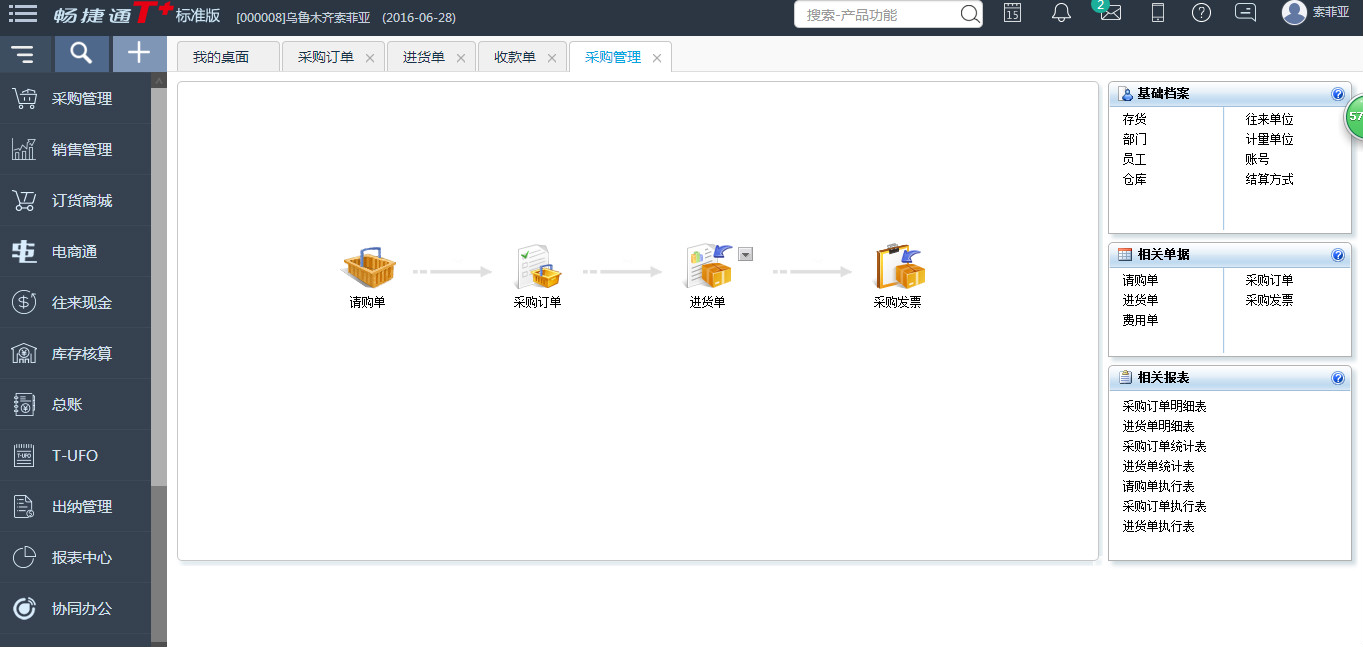
Task: Click the 报表中心 pie chart icon
Action: 24,557
